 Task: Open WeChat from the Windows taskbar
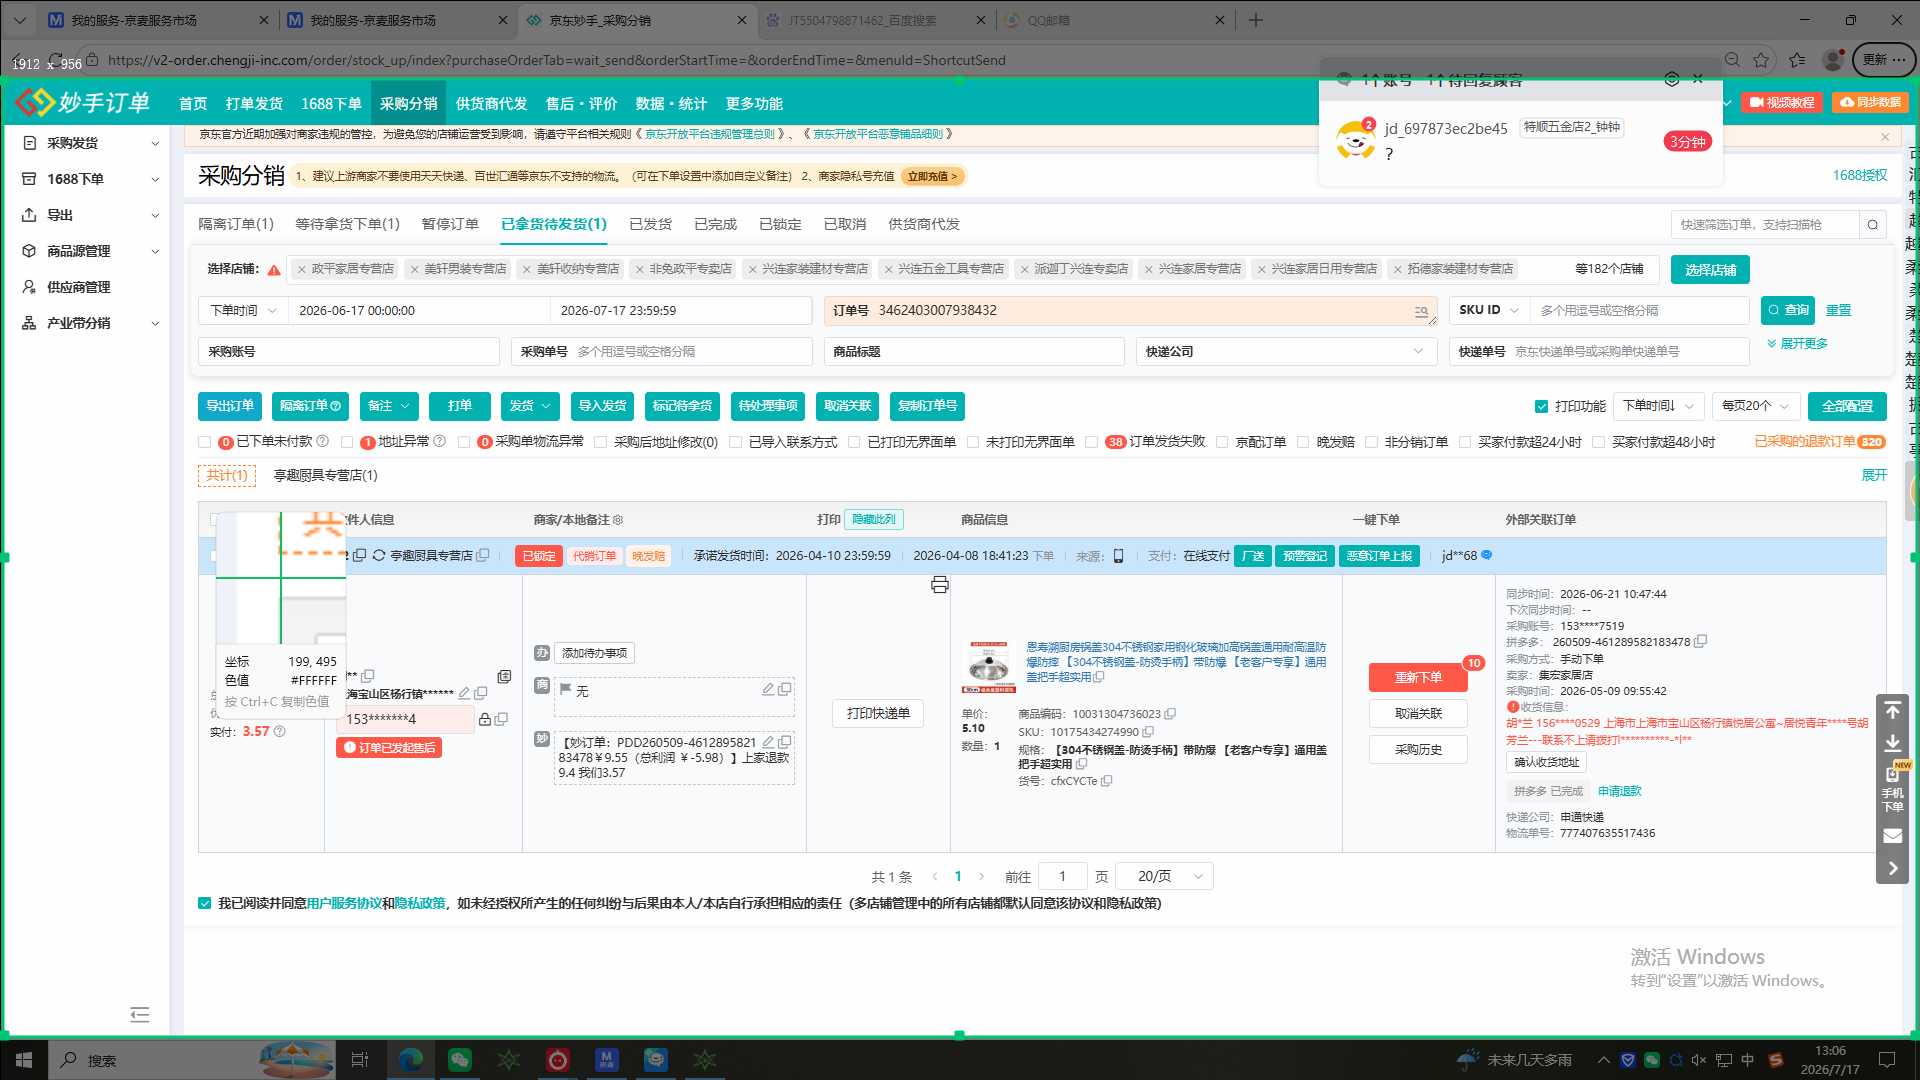click(x=460, y=1059)
